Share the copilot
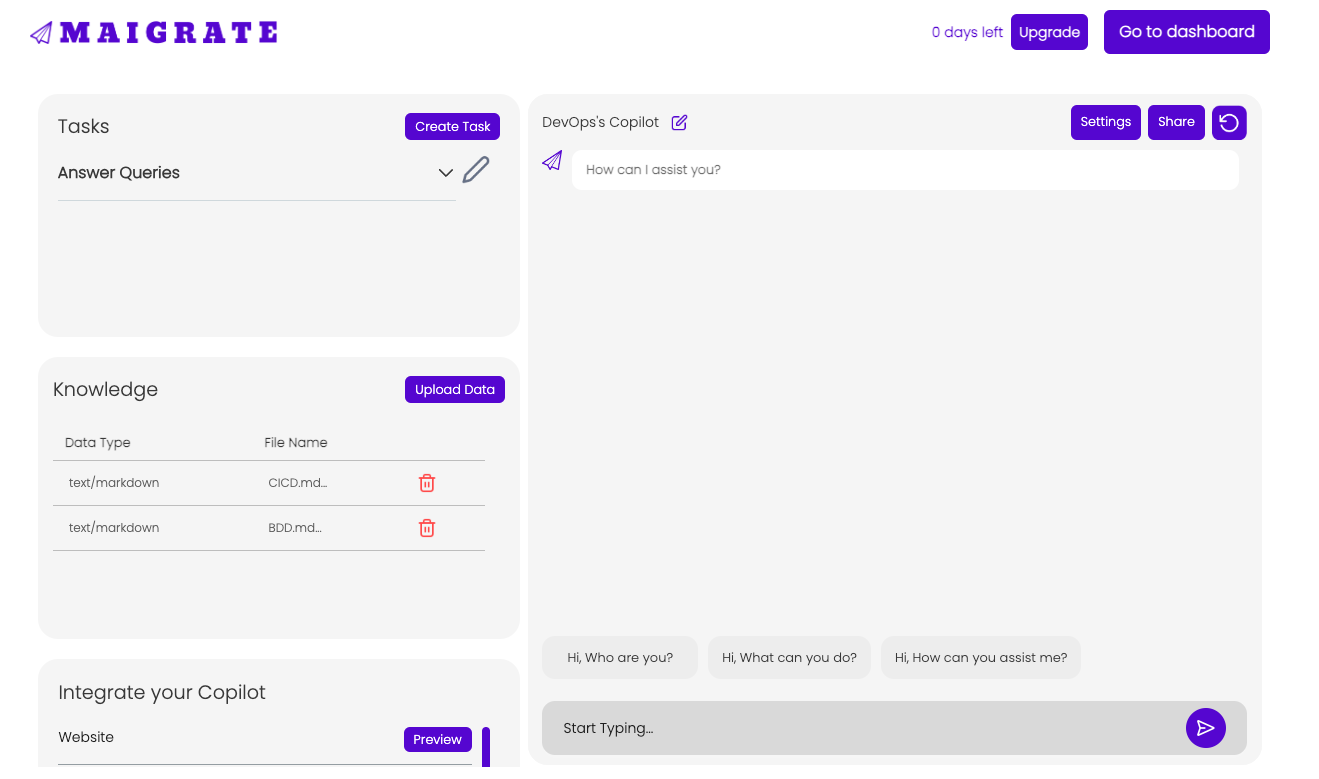Screen dimensions: 1319x779 pos(1176,122)
